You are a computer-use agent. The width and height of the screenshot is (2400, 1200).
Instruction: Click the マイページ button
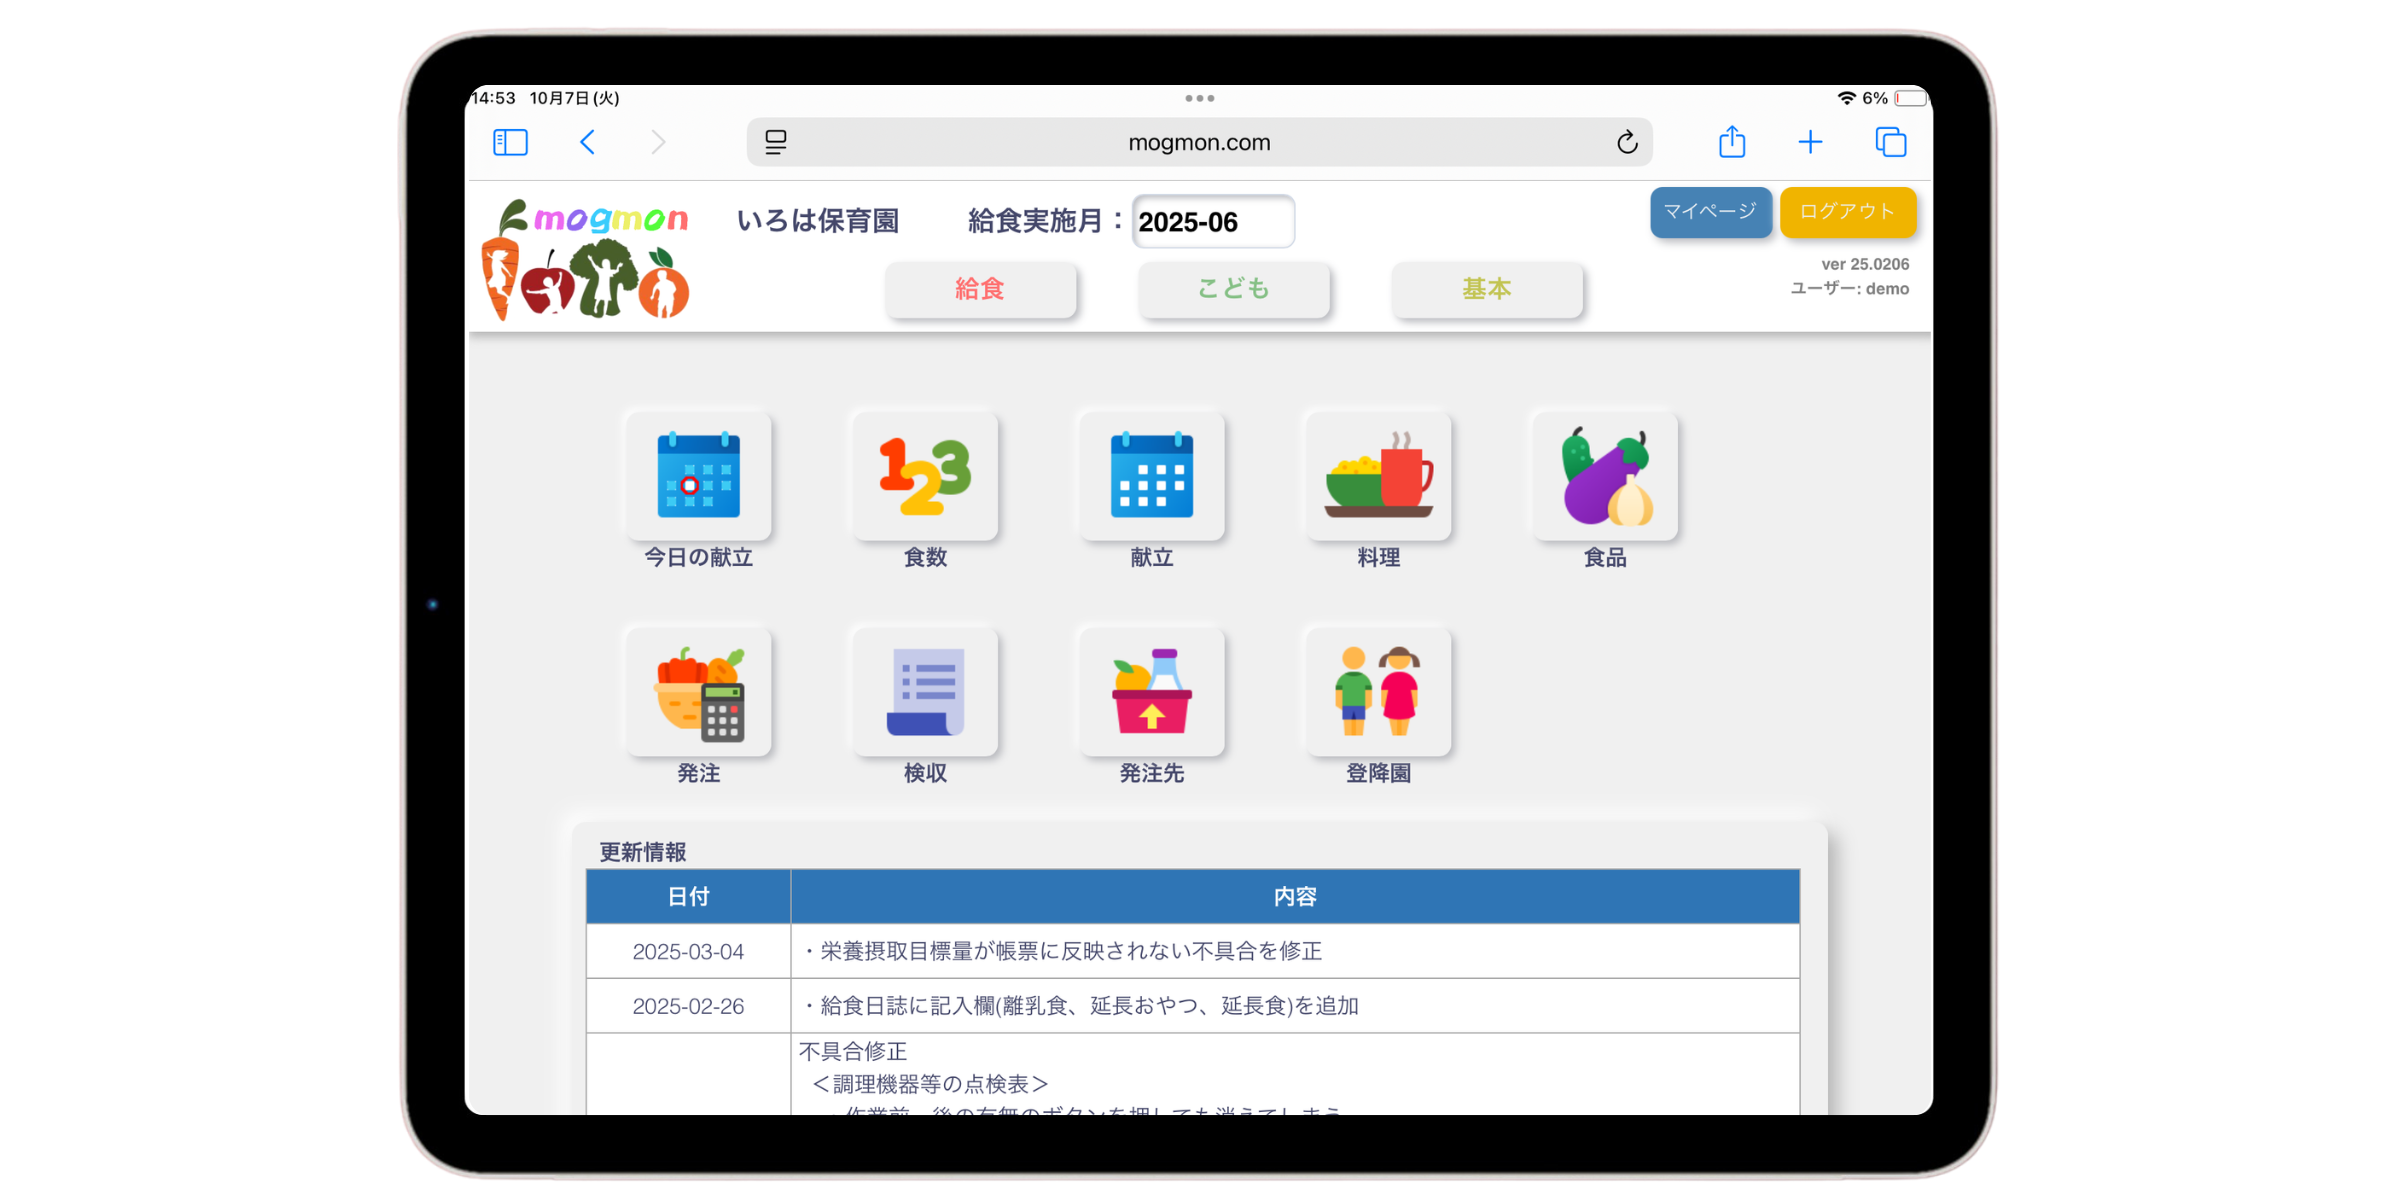click(1709, 212)
